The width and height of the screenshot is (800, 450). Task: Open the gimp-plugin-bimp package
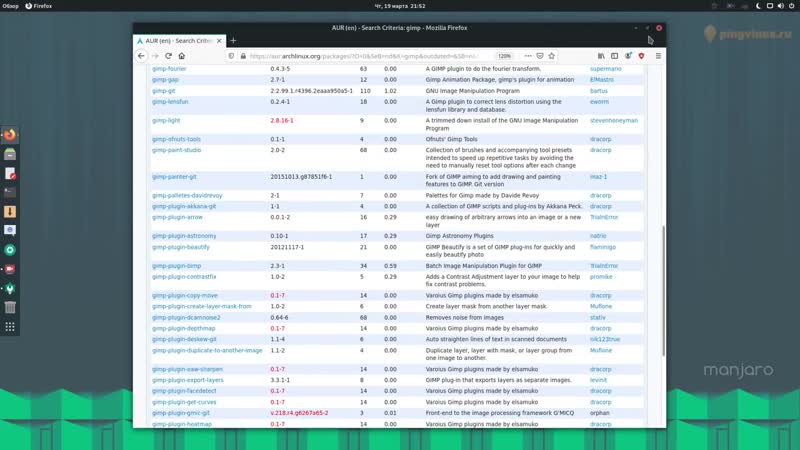[177, 266]
